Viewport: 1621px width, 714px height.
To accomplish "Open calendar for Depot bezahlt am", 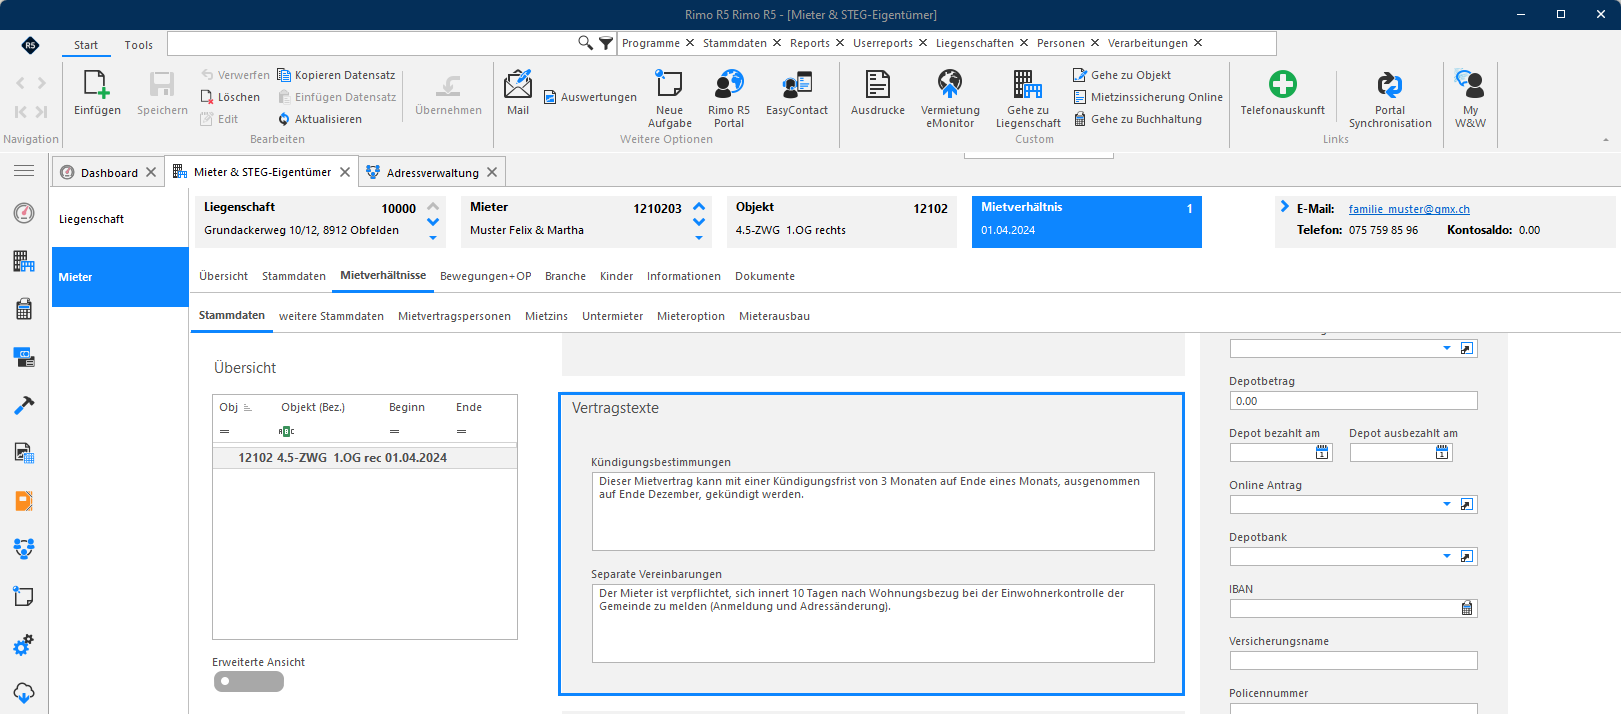I will pos(1322,453).
